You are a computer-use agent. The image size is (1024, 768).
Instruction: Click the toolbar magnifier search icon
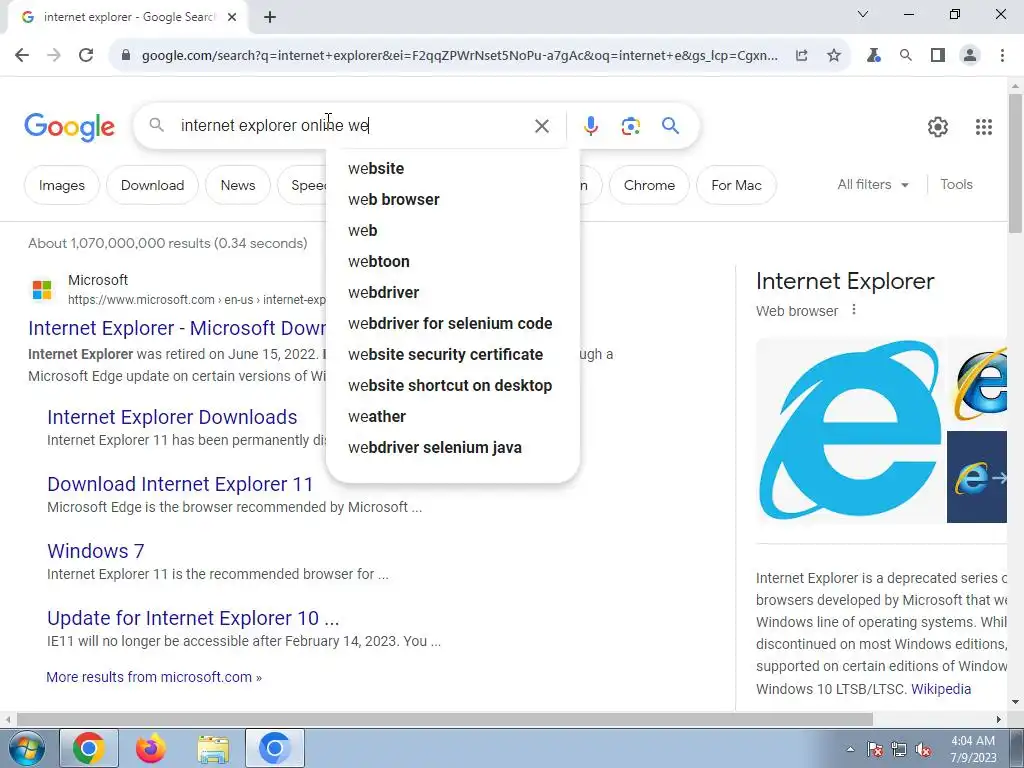coord(905,56)
